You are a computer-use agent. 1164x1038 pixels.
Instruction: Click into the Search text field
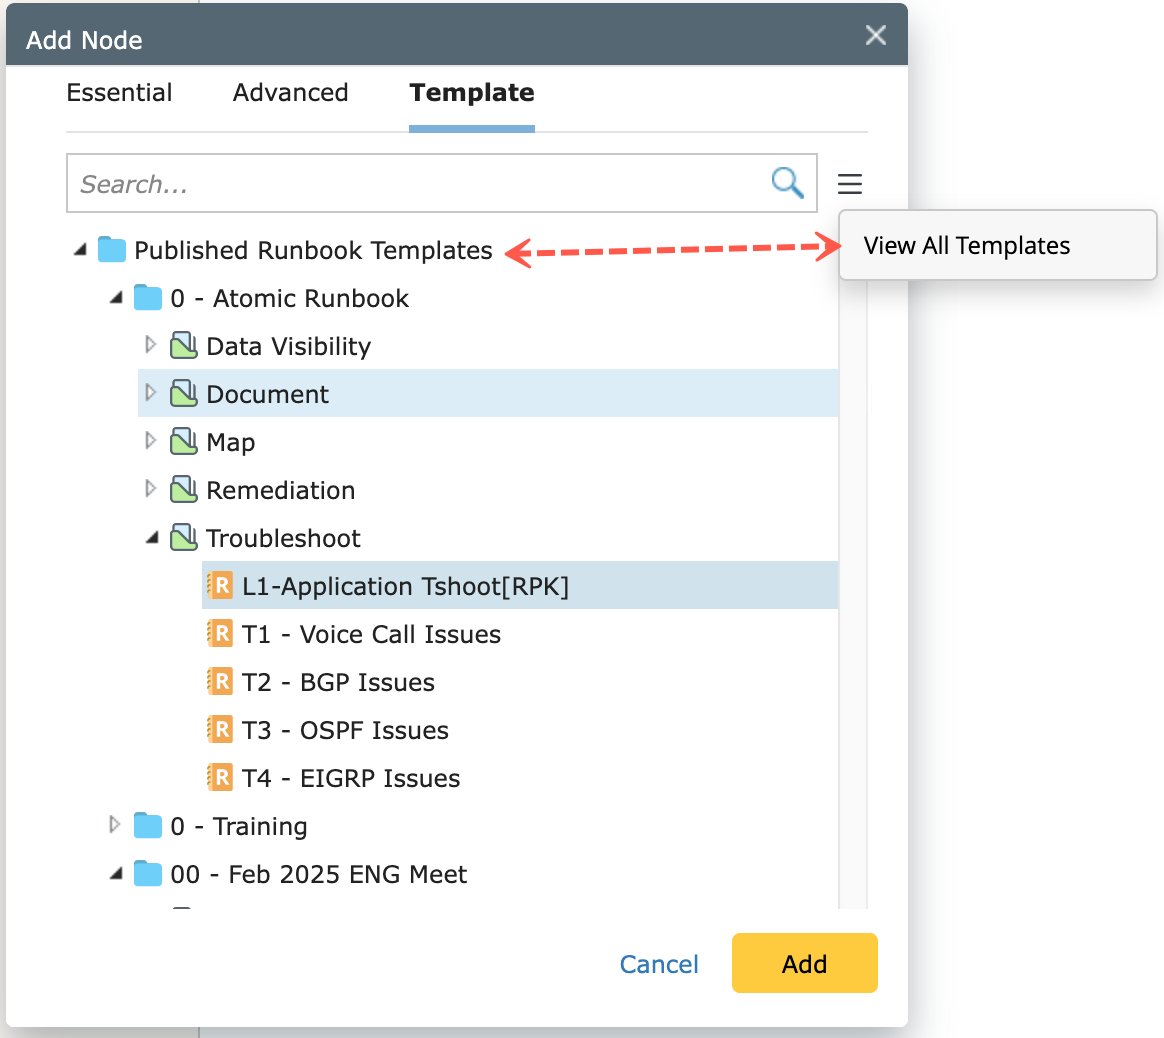point(415,184)
